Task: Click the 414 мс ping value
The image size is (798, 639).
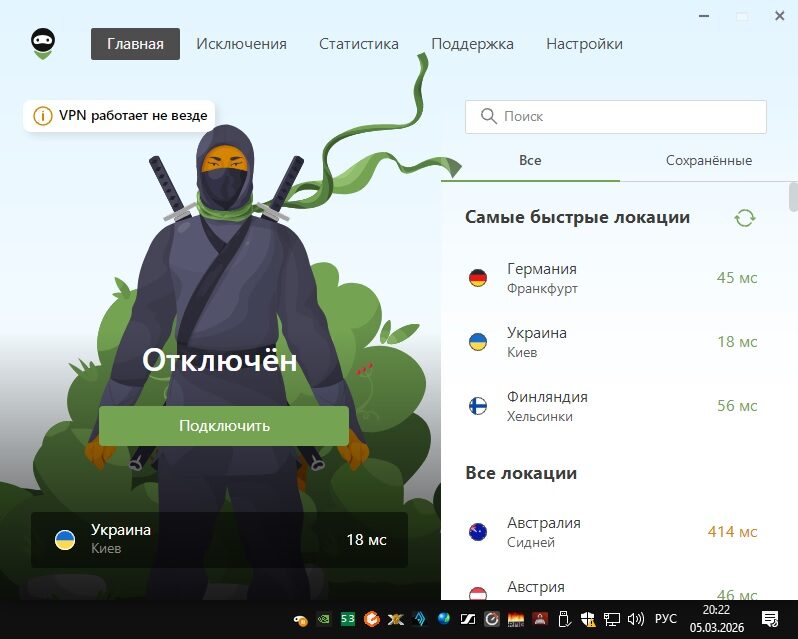Action: [732, 532]
